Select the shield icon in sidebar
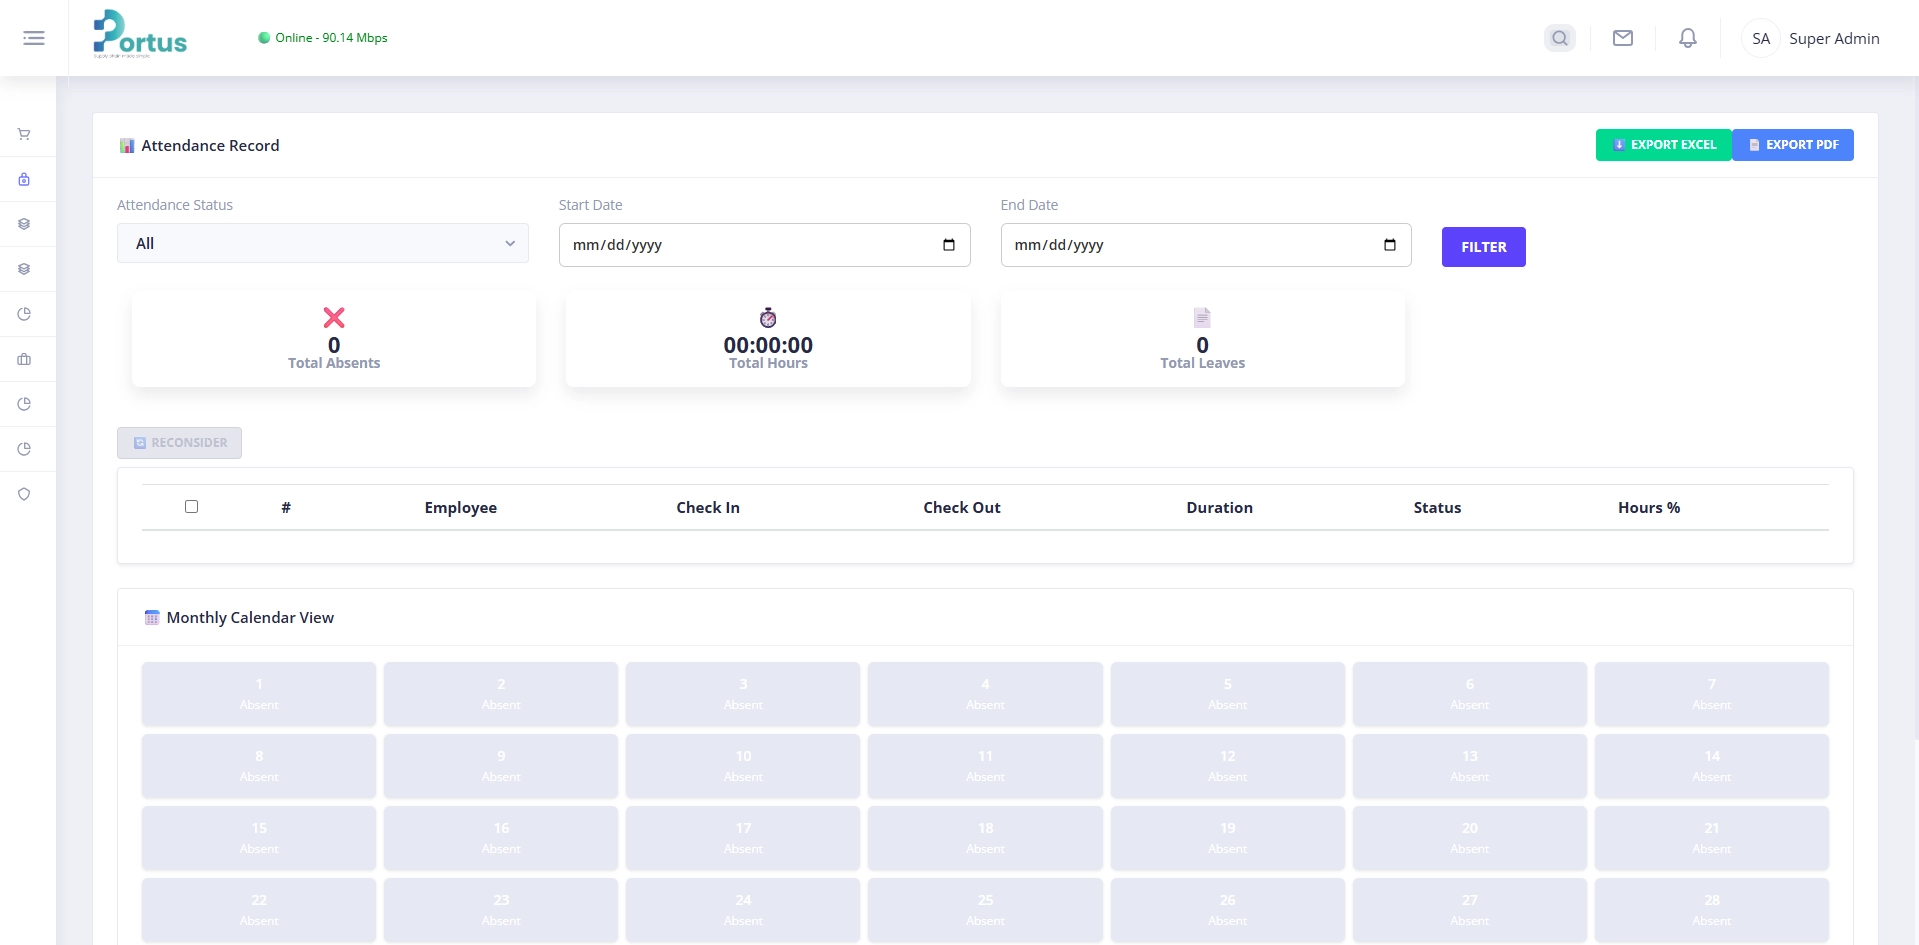Image resolution: width=1919 pixels, height=945 pixels. (24, 494)
